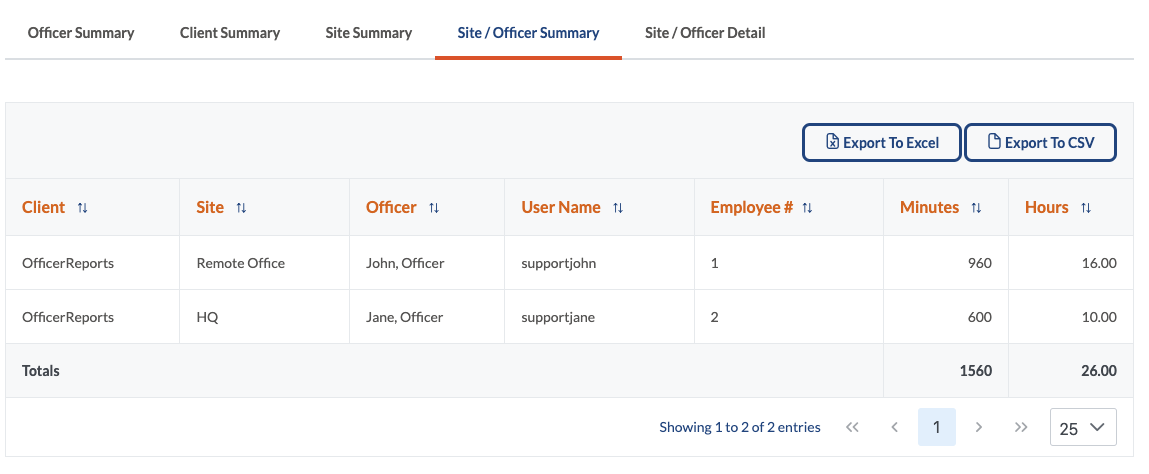Sort by Site column arrows icon
The image size is (1149, 474).
pyautogui.click(x=242, y=208)
